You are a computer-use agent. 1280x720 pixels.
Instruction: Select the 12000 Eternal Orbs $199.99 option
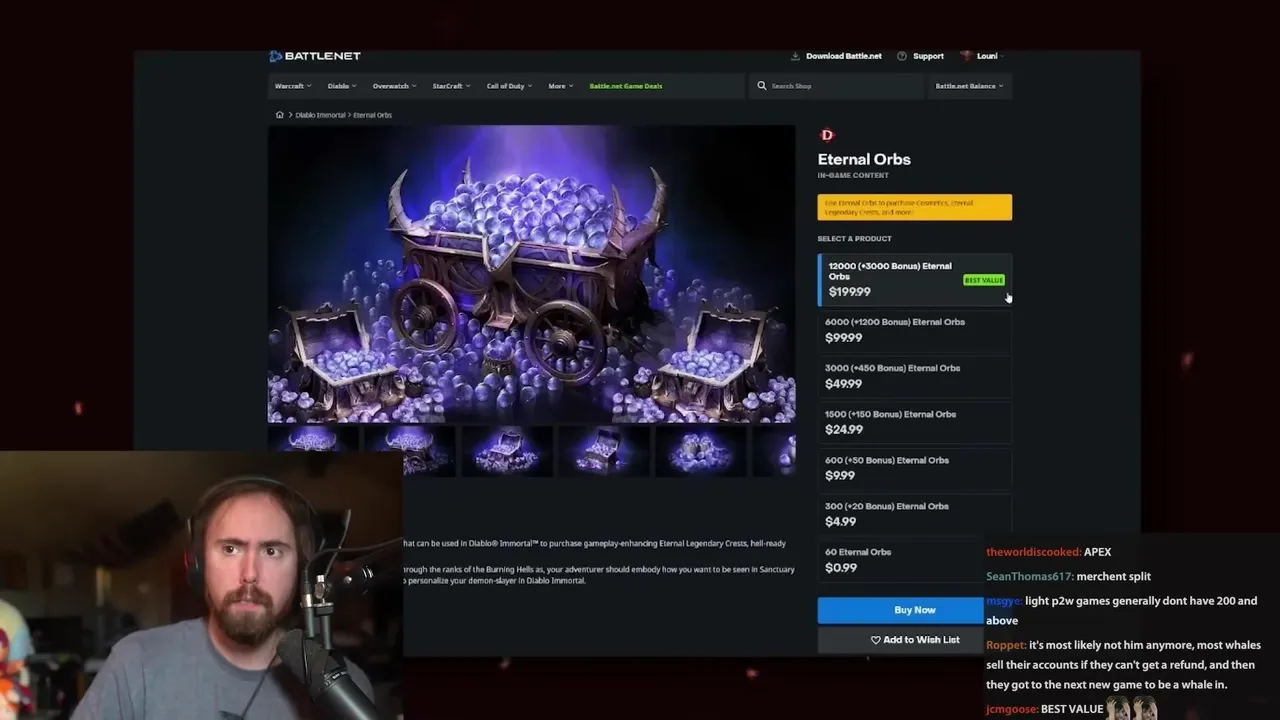click(x=915, y=279)
